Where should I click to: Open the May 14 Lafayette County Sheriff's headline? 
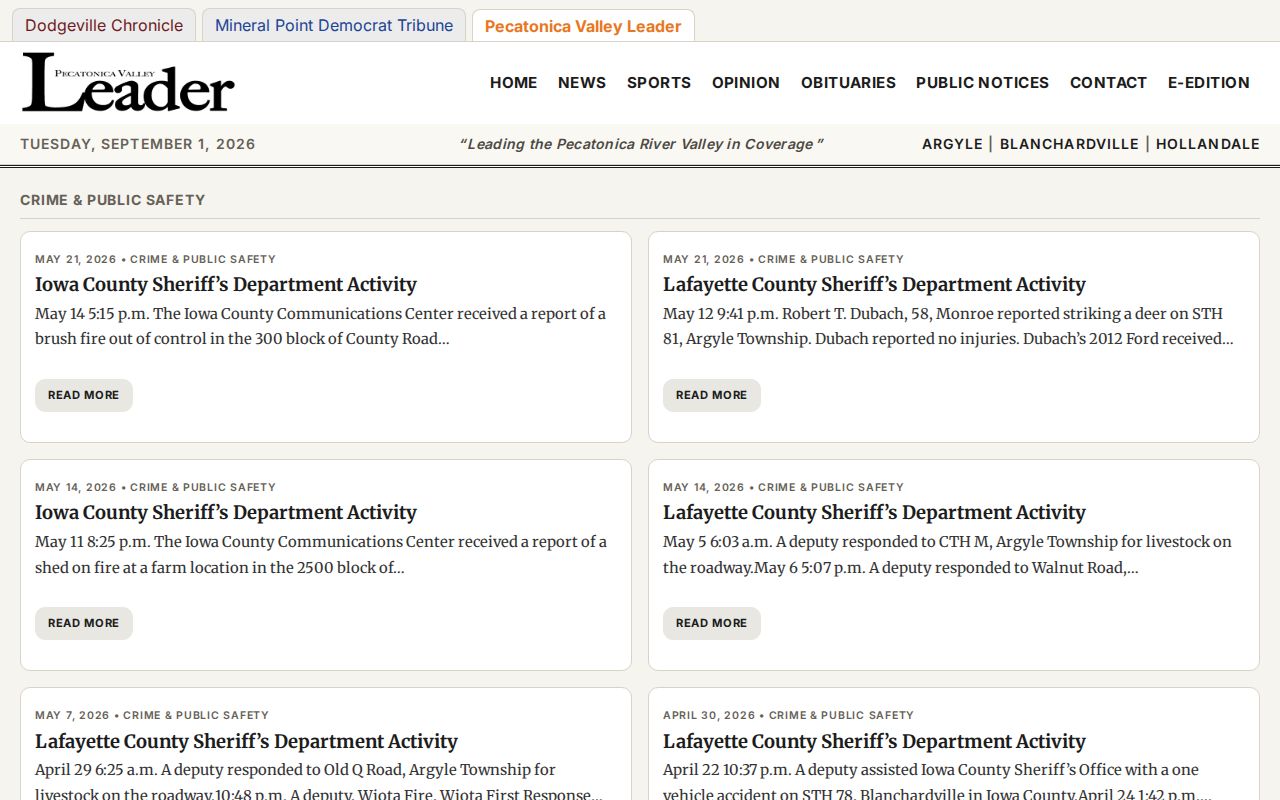(x=874, y=513)
